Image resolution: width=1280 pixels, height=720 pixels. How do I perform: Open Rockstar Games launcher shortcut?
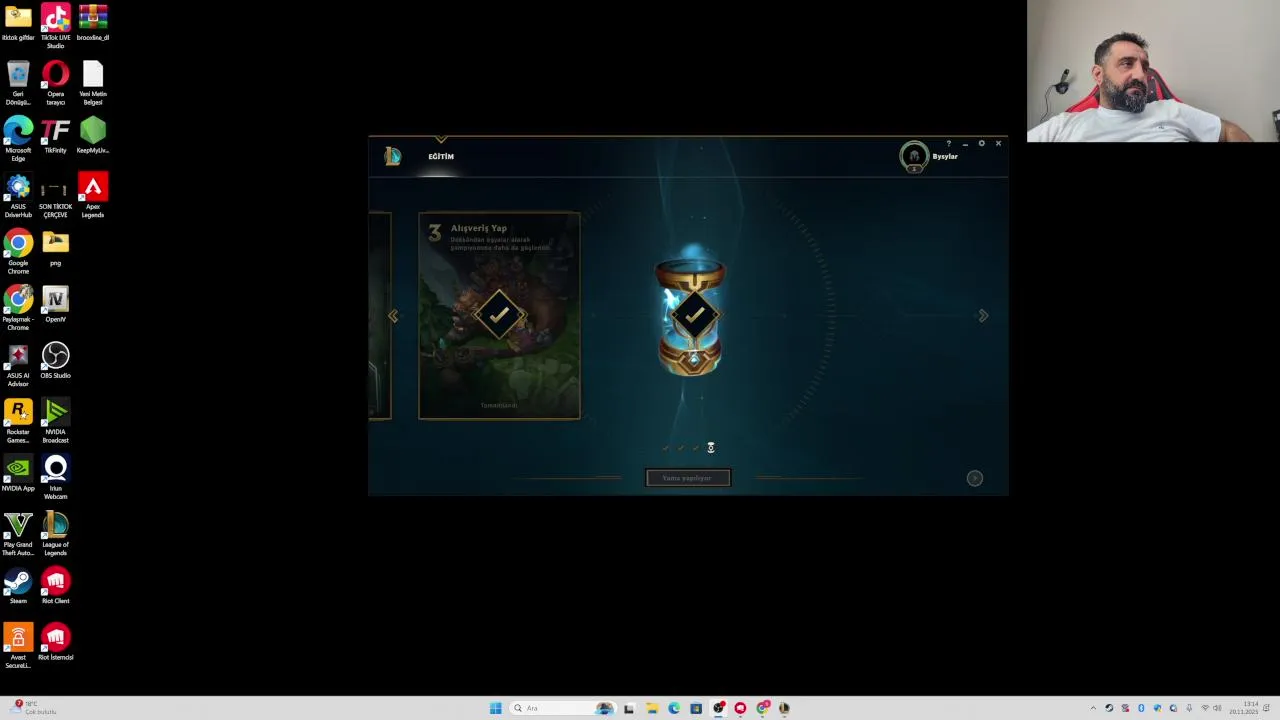pos(18,421)
